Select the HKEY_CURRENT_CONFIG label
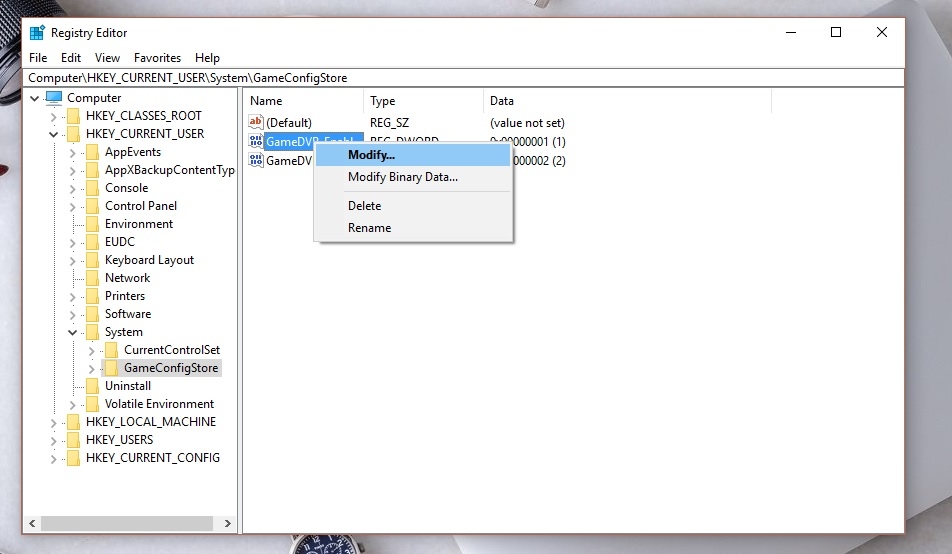 click(153, 458)
